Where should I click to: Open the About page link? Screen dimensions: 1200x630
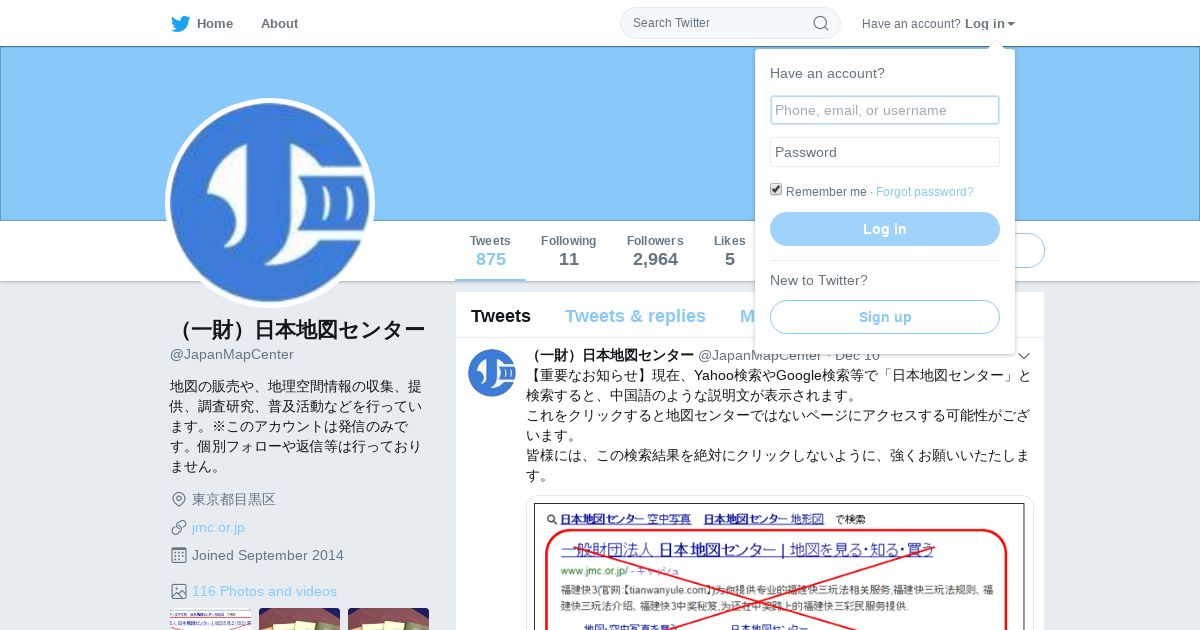coord(279,23)
